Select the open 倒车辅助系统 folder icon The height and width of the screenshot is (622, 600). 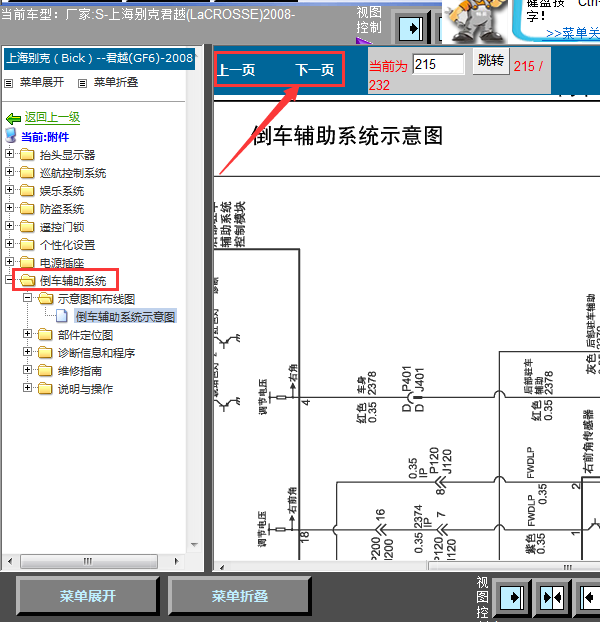click(27, 280)
